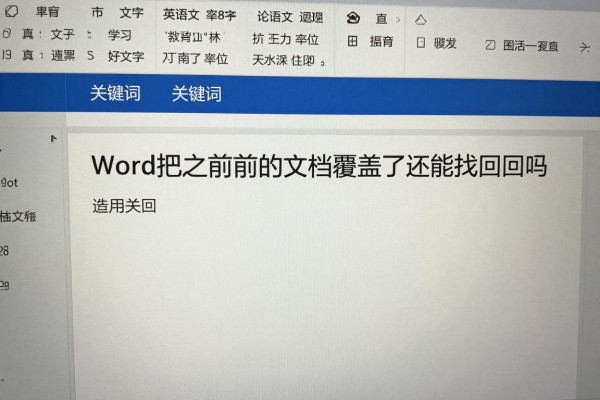
Task: Click the 市 item in the ribbon
Action: click(97, 12)
